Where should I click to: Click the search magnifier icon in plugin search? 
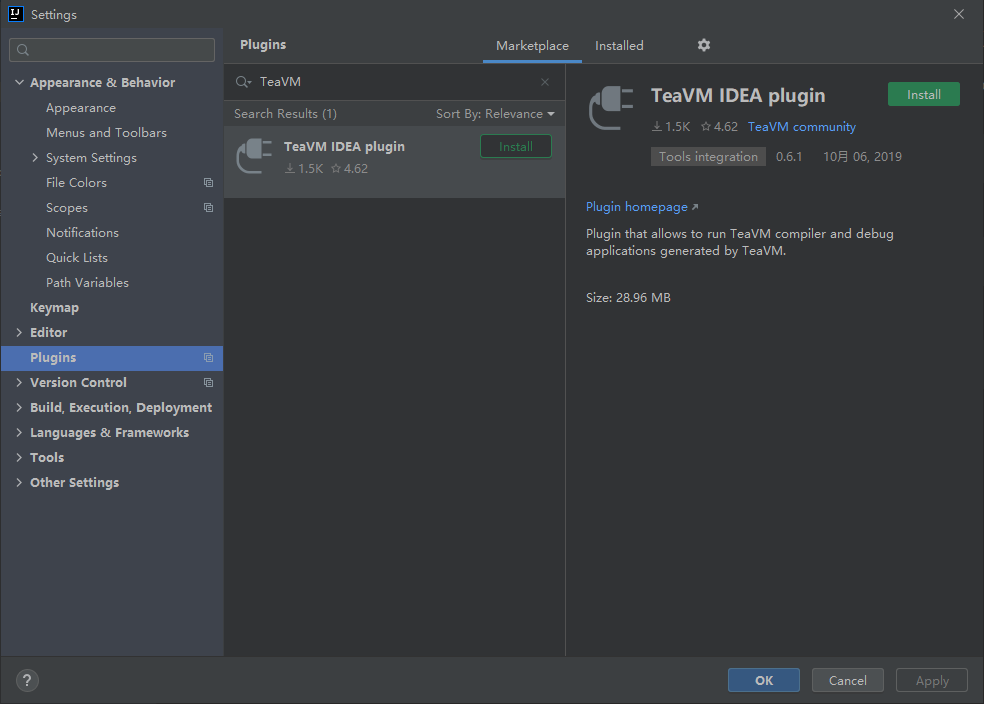(243, 82)
